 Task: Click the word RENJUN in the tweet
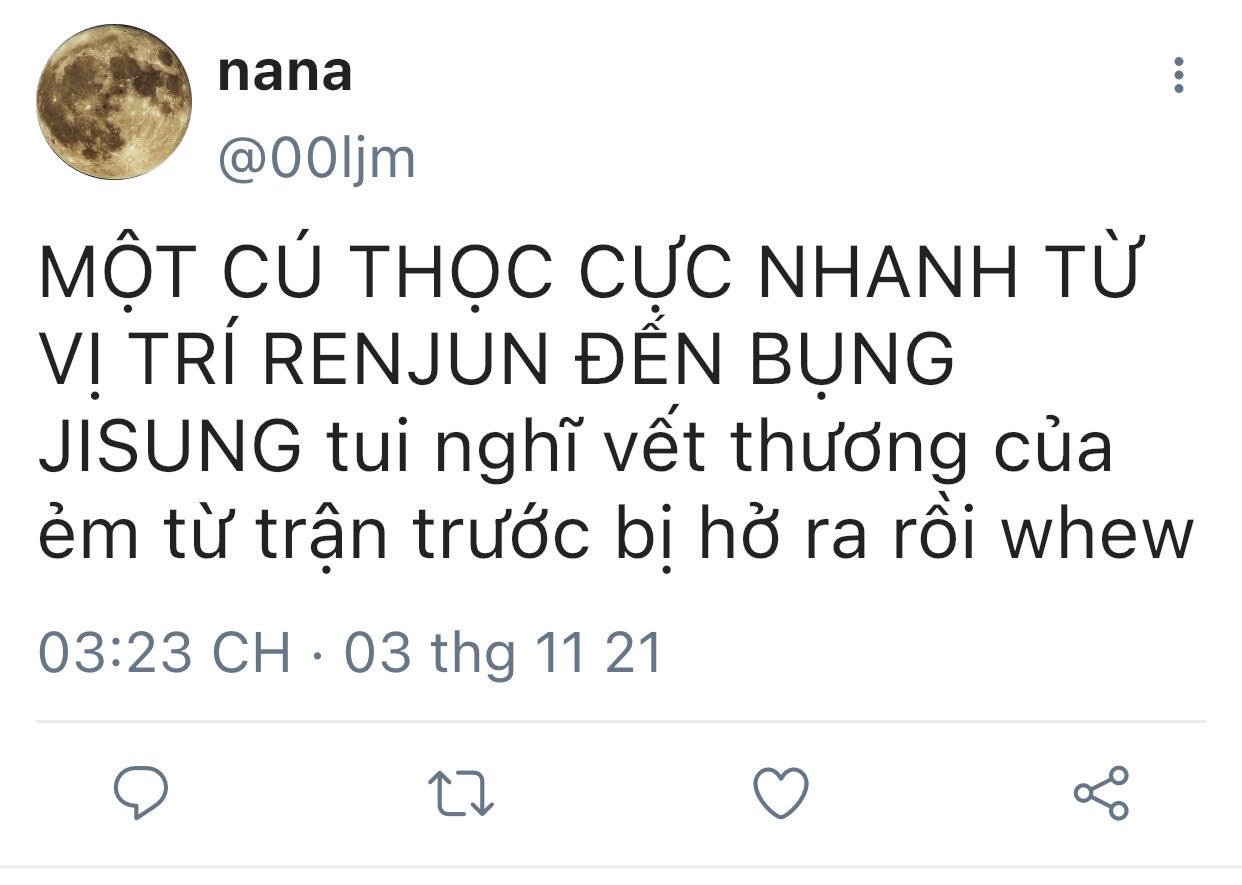point(407,360)
